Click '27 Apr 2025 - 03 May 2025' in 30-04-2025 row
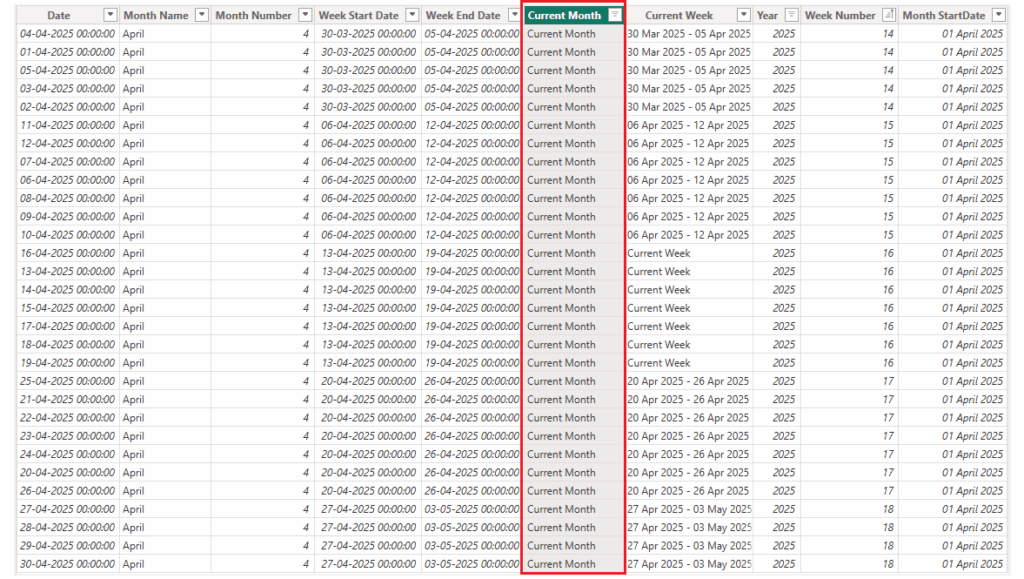1024x579 pixels. (690, 563)
